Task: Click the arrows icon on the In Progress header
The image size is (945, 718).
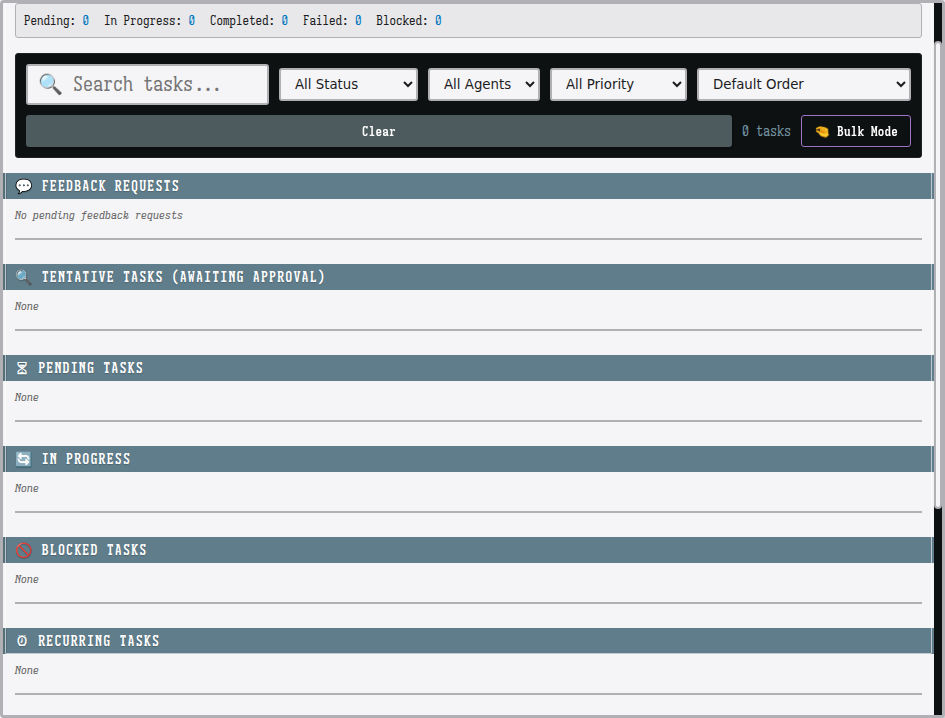Action: point(23,458)
